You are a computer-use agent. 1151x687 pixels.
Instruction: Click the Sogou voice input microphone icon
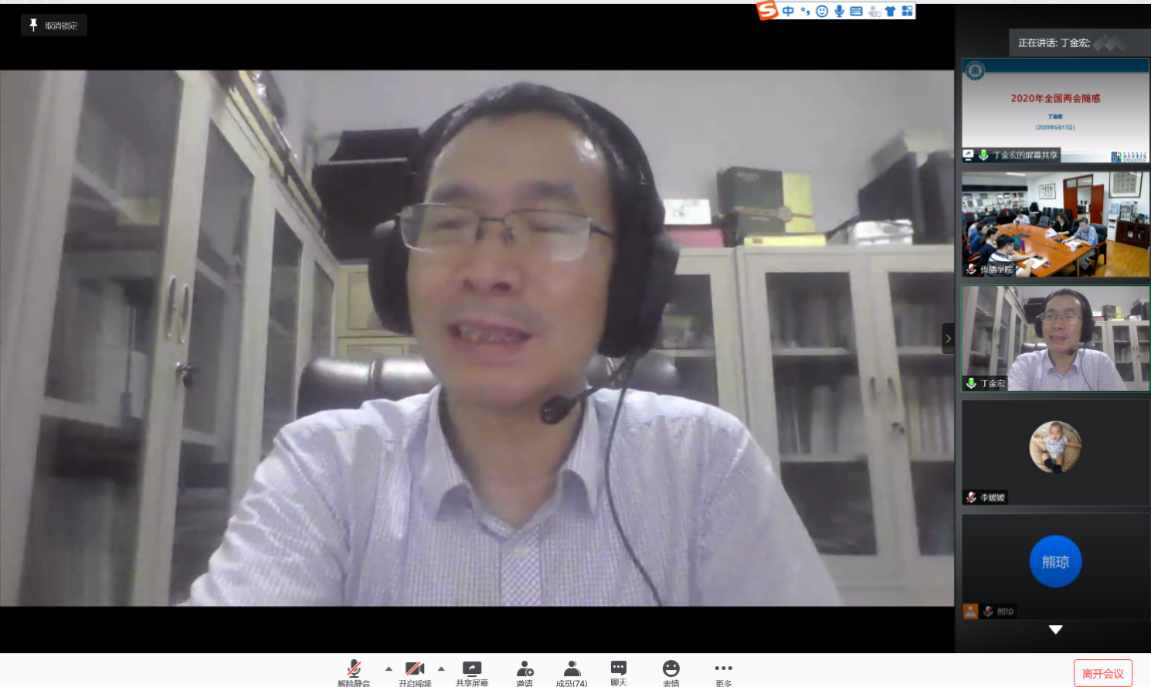(x=839, y=11)
